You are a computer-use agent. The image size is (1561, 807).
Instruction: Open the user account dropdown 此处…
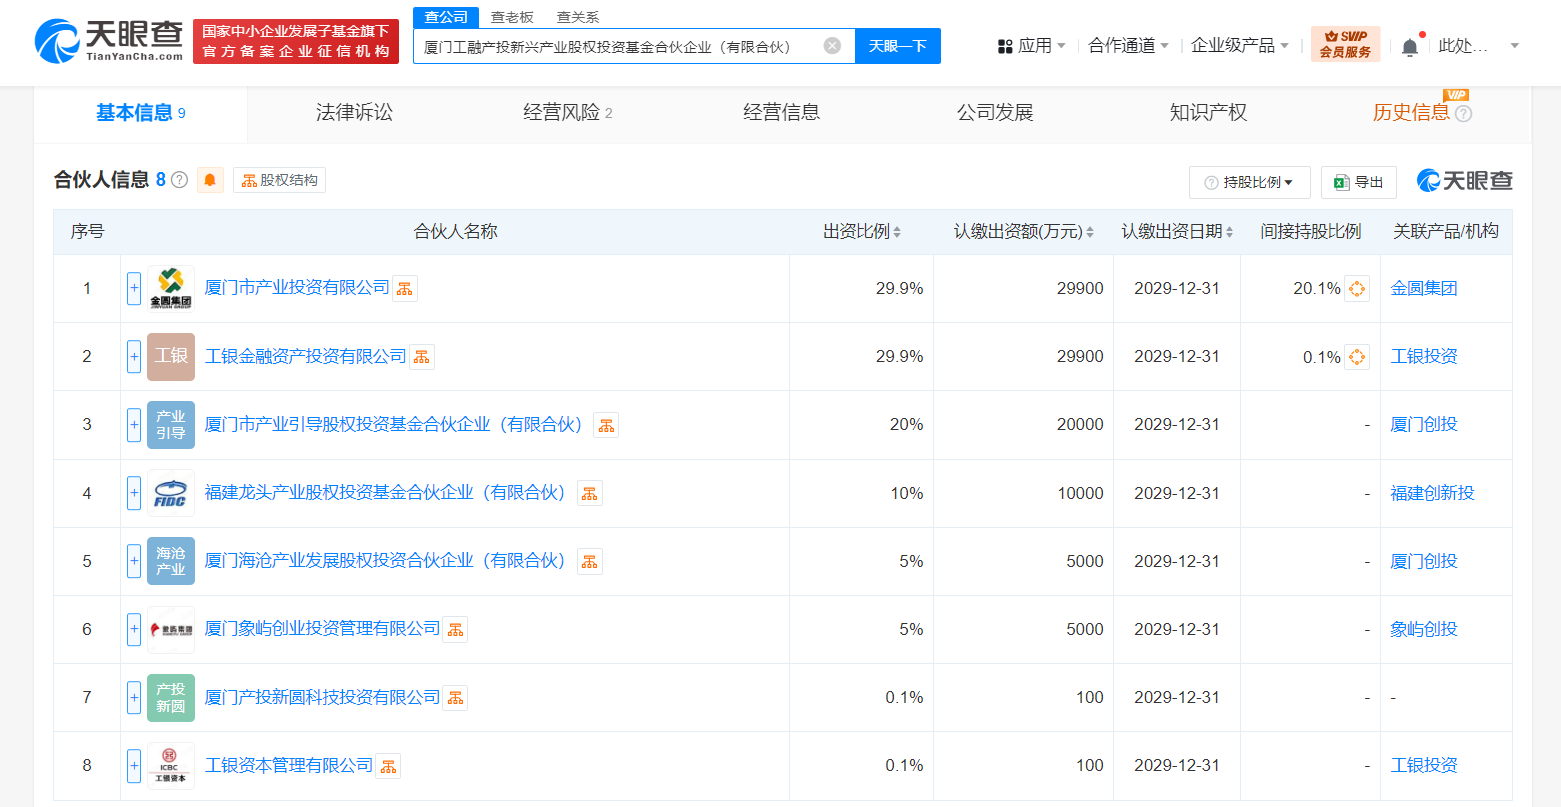[1479, 46]
